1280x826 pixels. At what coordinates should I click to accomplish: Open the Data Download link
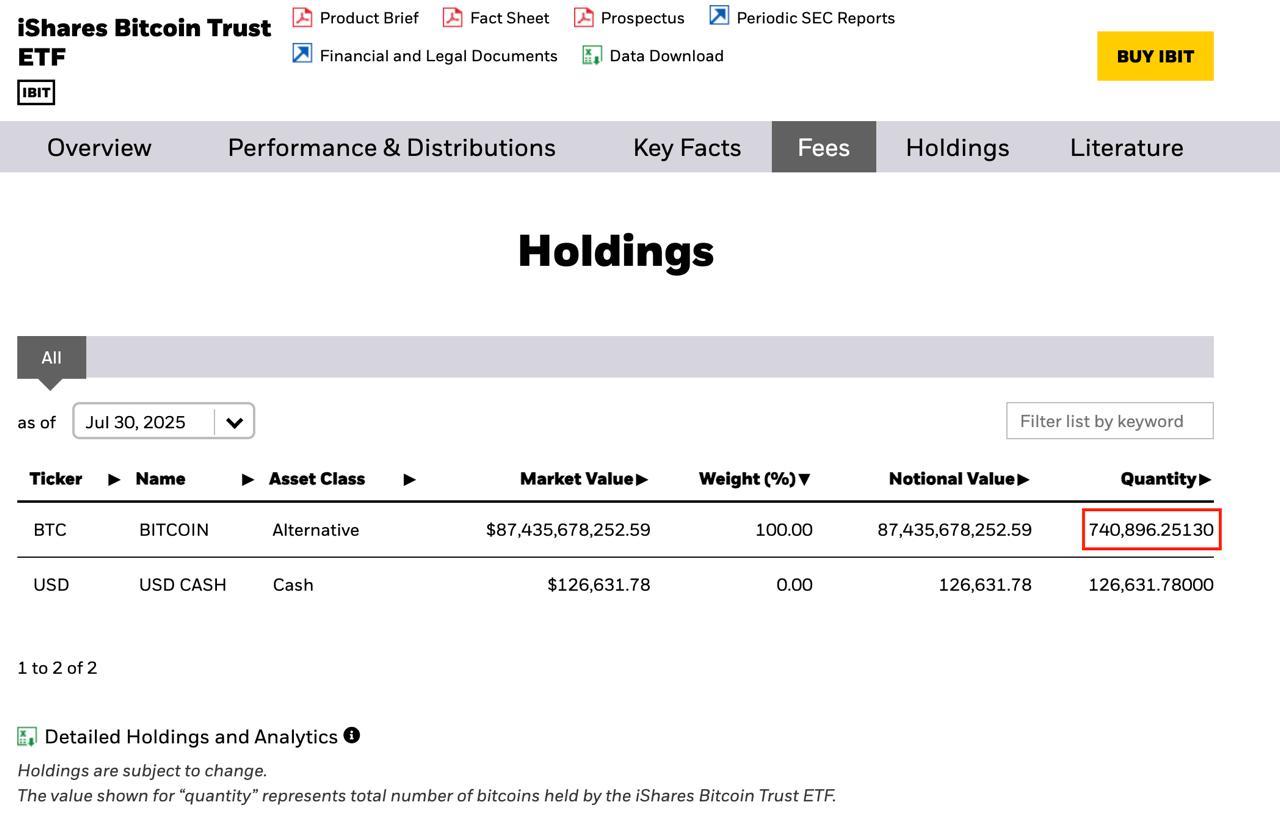tap(666, 56)
